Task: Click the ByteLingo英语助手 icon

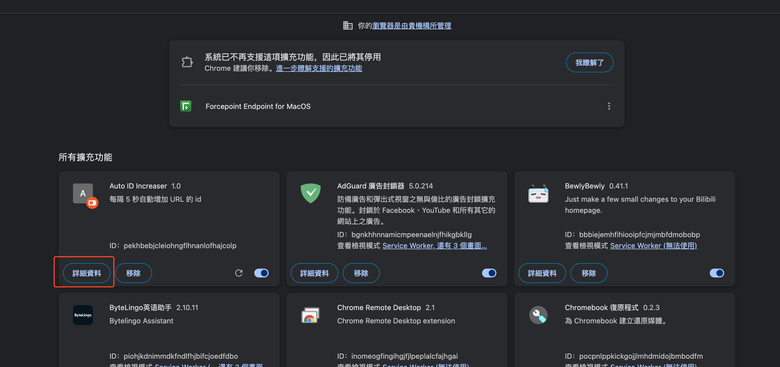Action: 83,315
